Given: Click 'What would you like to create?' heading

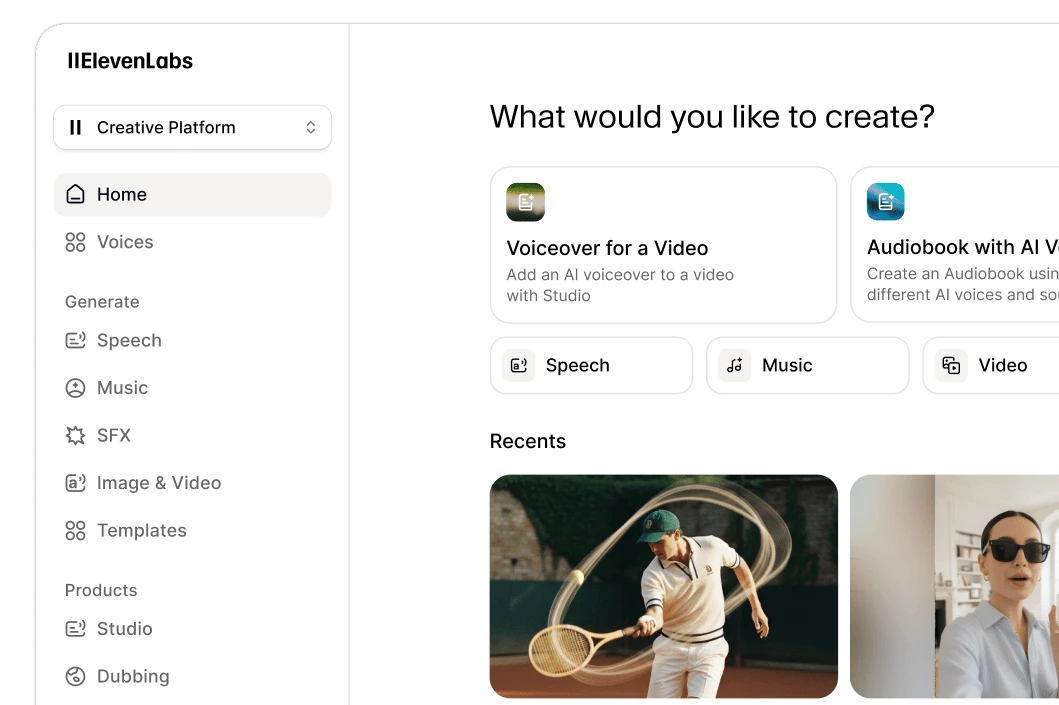Looking at the screenshot, I should [x=712, y=117].
